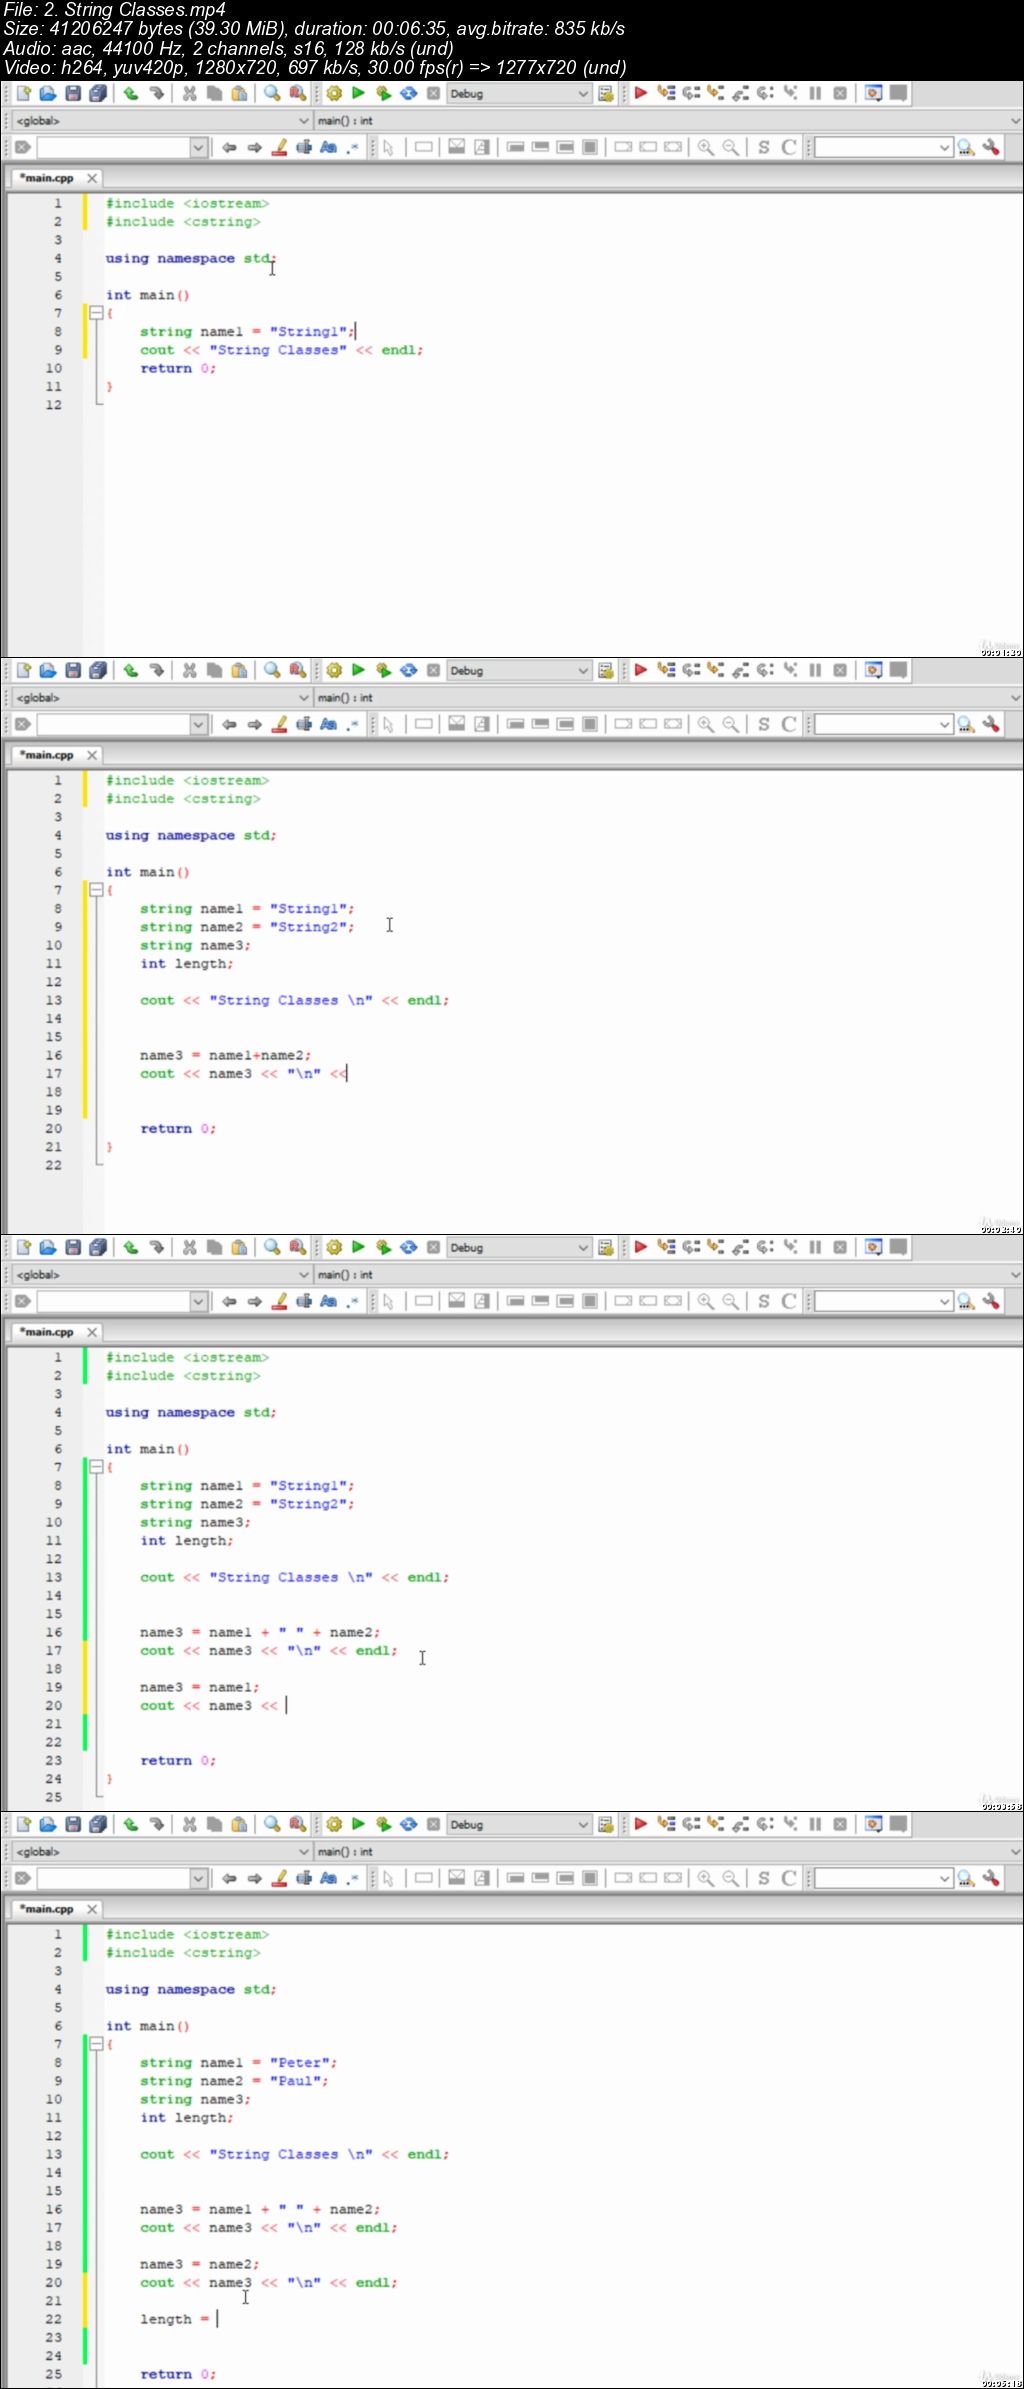Screen dimensions: 1024x2389
Task: Close main.cpp tab in frame with "Peter"
Action: tap(92, 1909)
